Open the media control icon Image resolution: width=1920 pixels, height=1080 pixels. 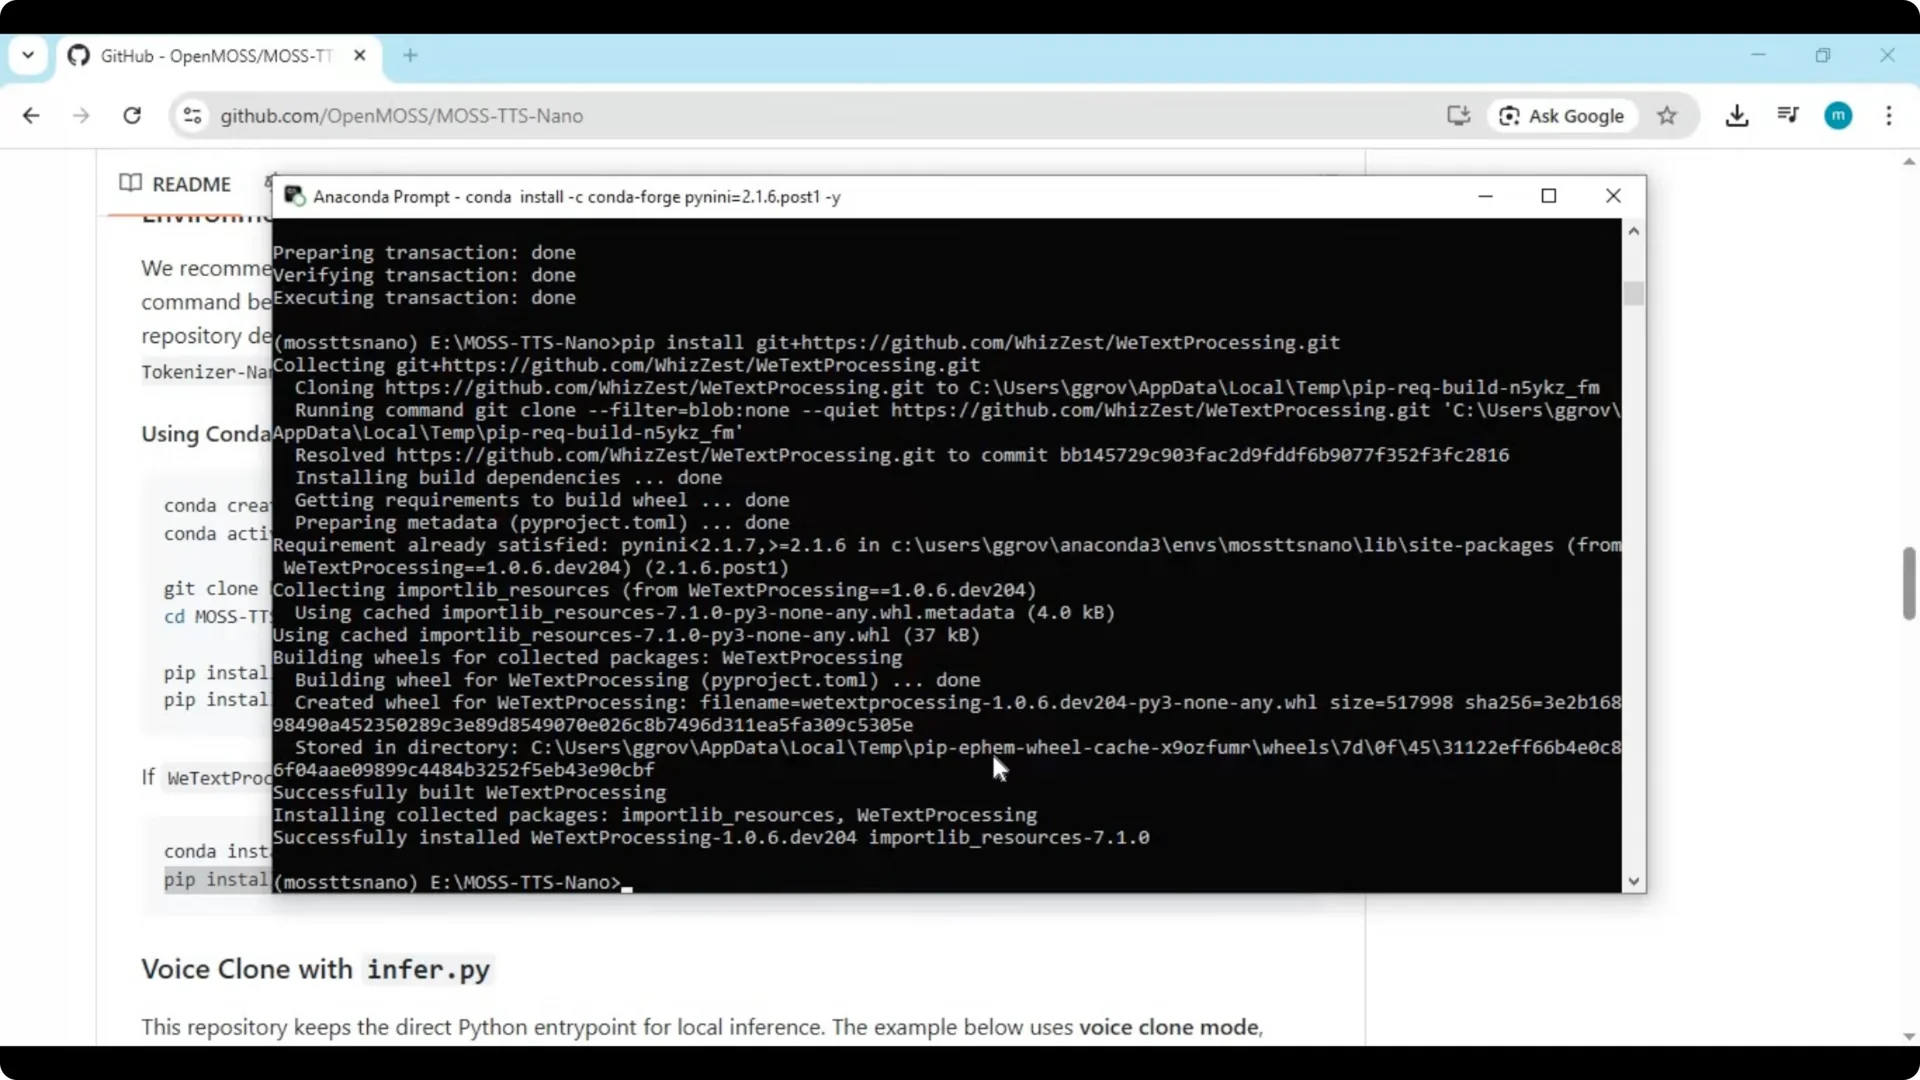1788,116
